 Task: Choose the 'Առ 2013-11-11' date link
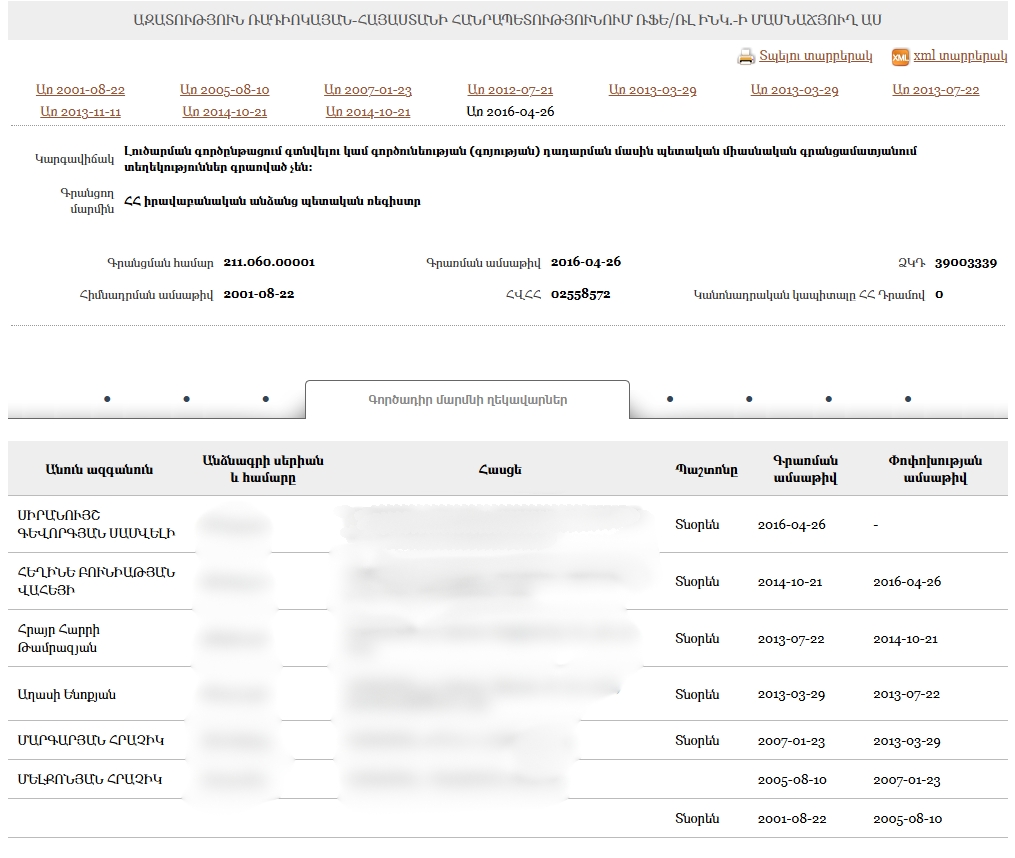click(x=80, y=112)
